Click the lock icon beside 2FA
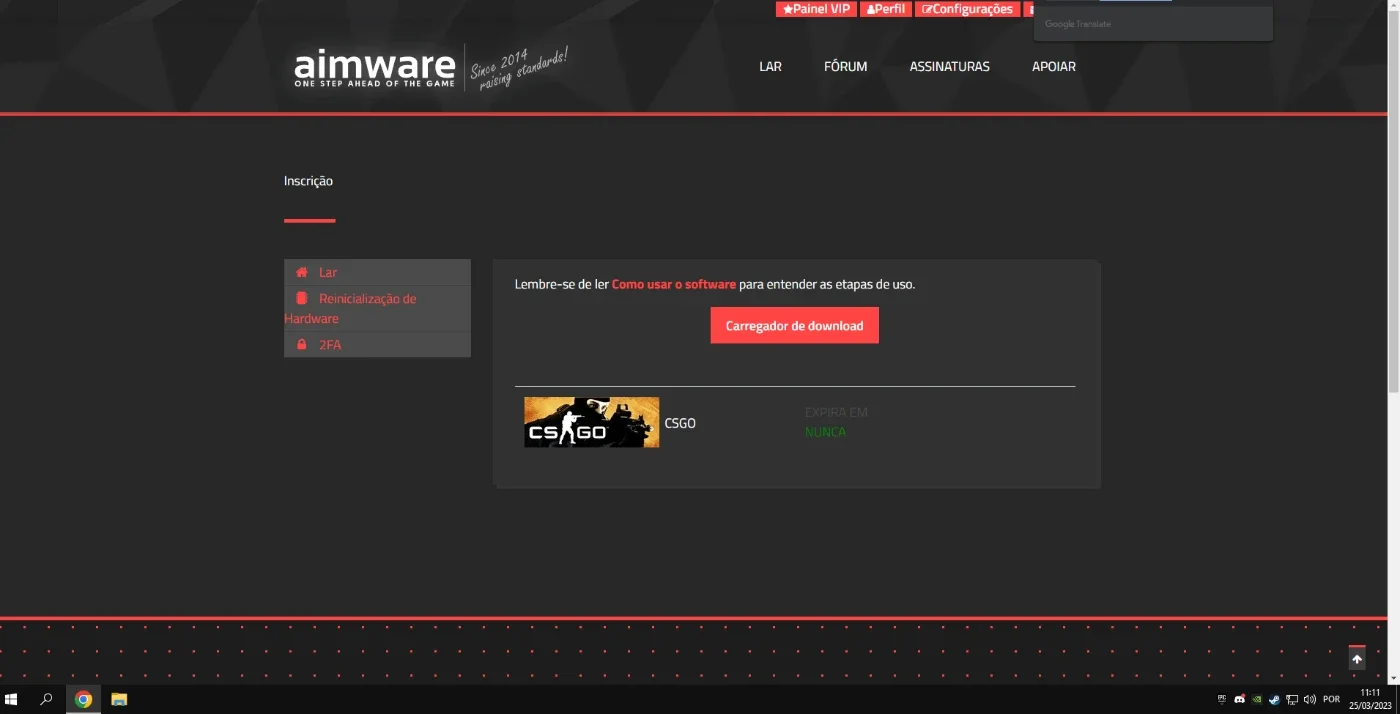 (x=301, y=344)
